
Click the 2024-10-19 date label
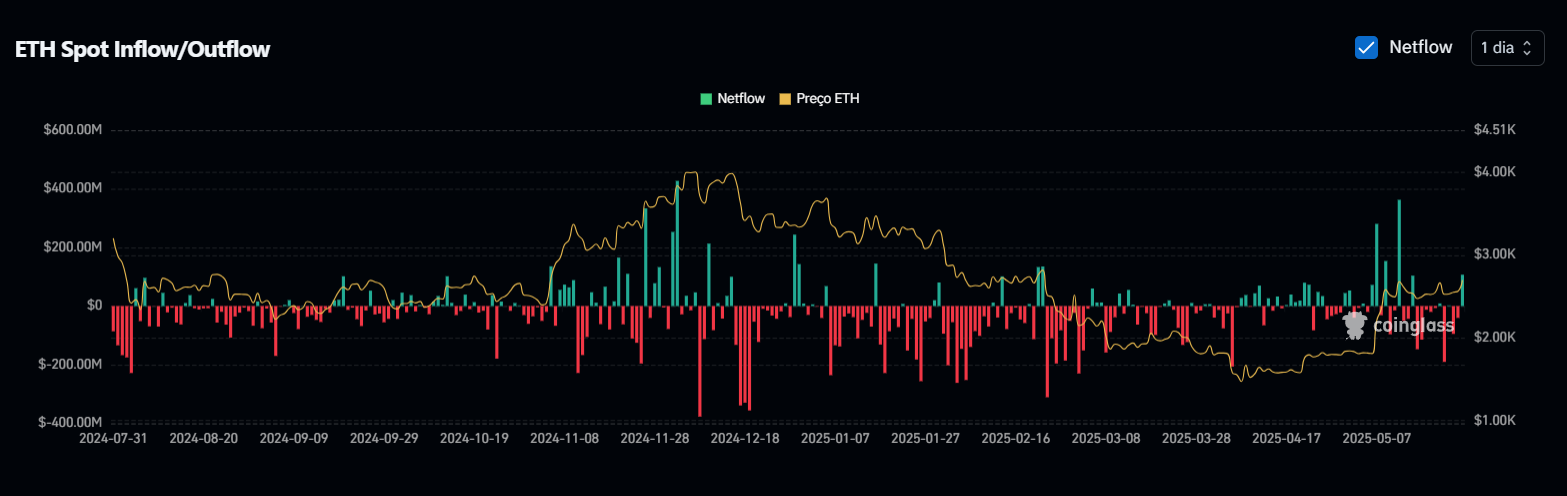(x=474, y=438)
